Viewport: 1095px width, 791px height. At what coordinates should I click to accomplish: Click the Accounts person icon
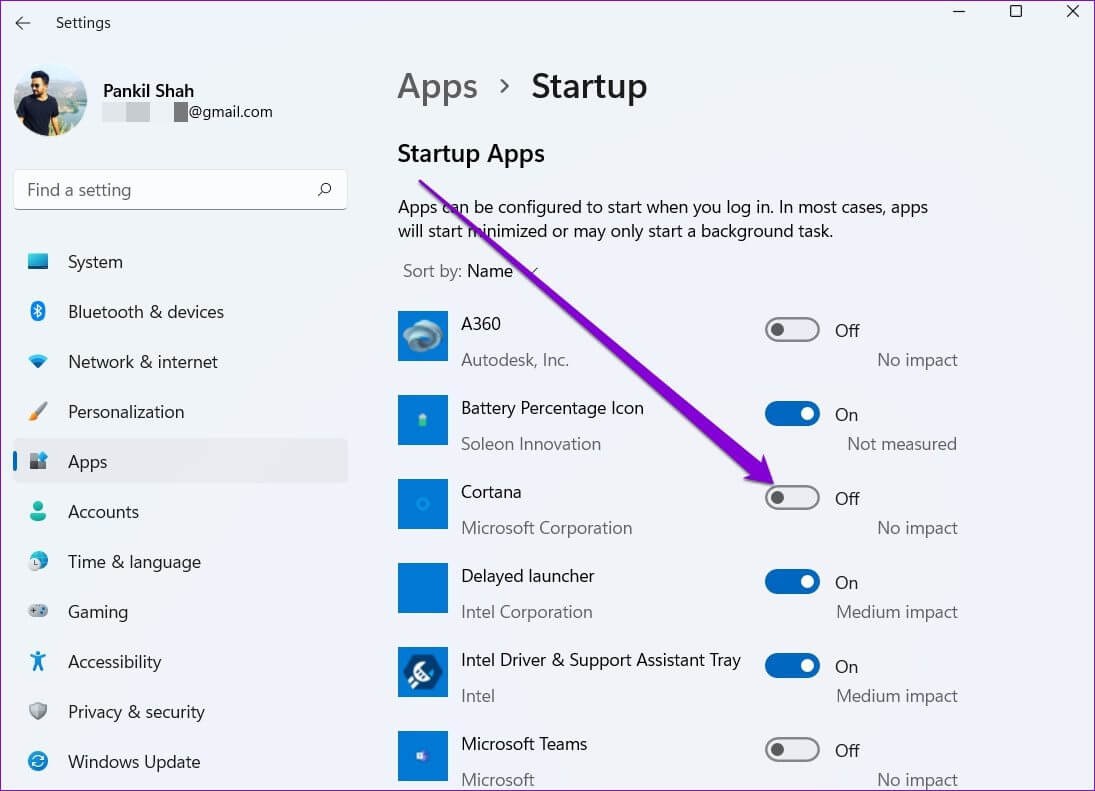[x=38, y=511]
